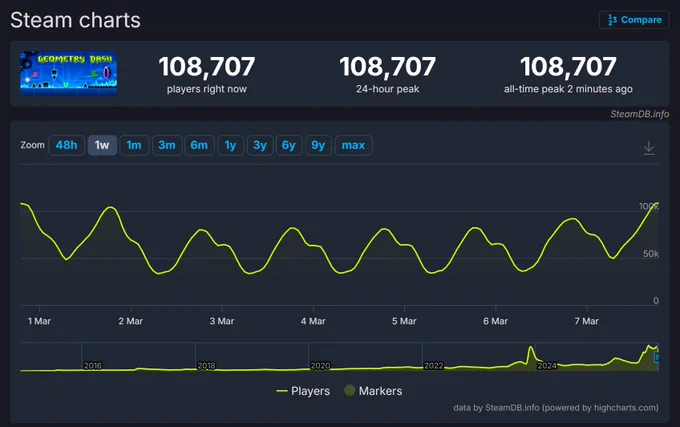Download chart data using the download icon
Screen dimensions: 680x427
[x=649, y=147]
